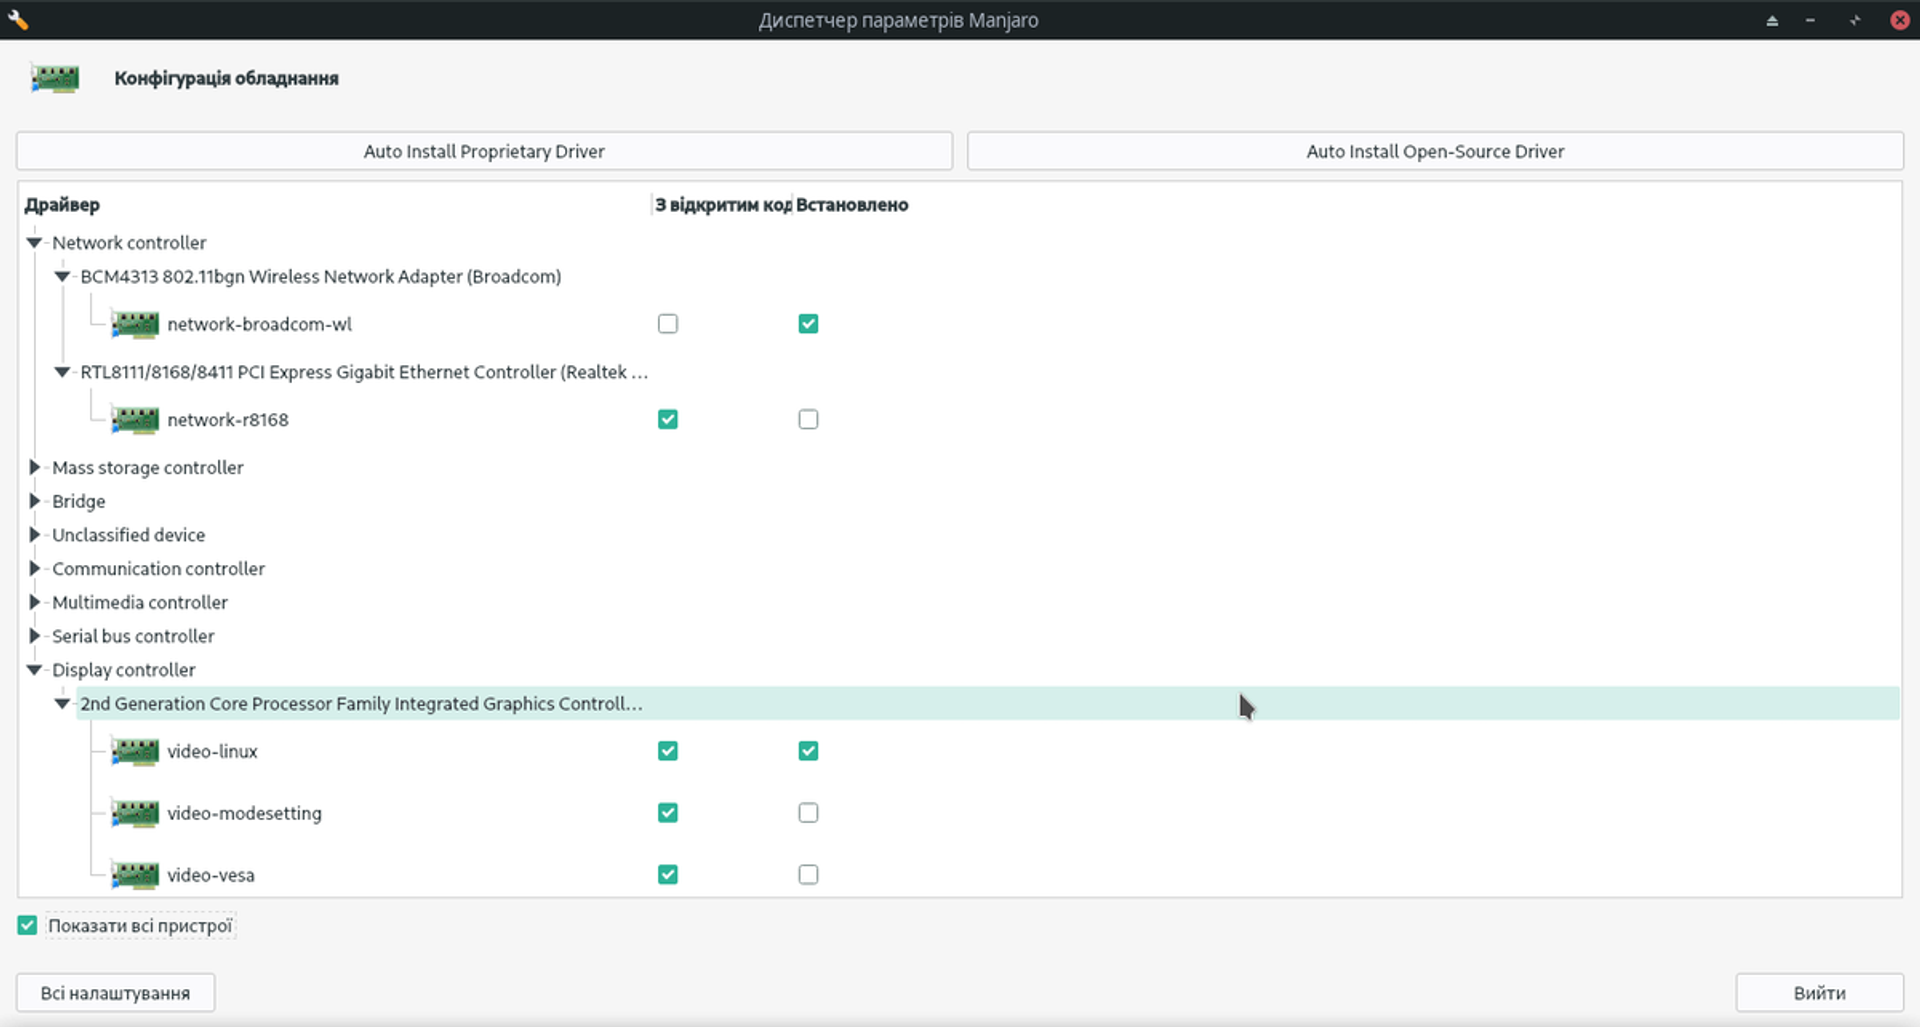The image size is (1920, 1027).
Task: Select the Mass storage controller label
Action: pos(148,467)
